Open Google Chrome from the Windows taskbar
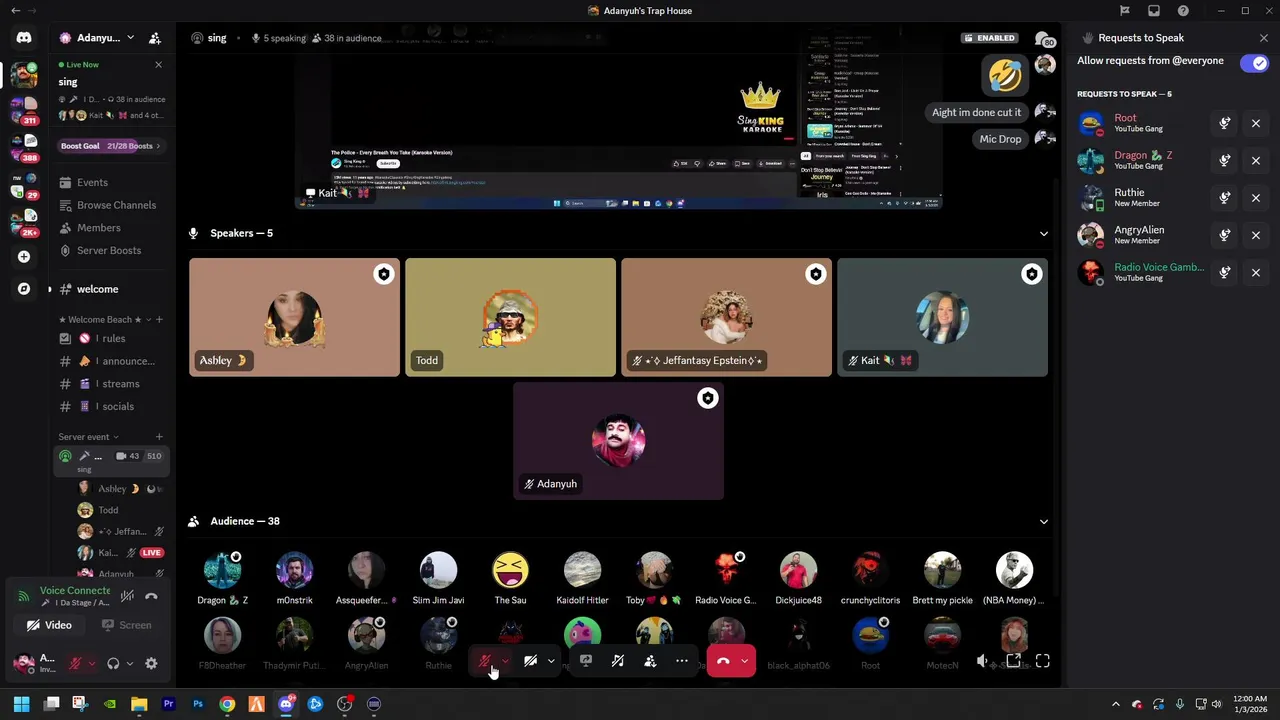Image resolution: width=1280 pixels, height=720 pixels. tap(227, 704)
